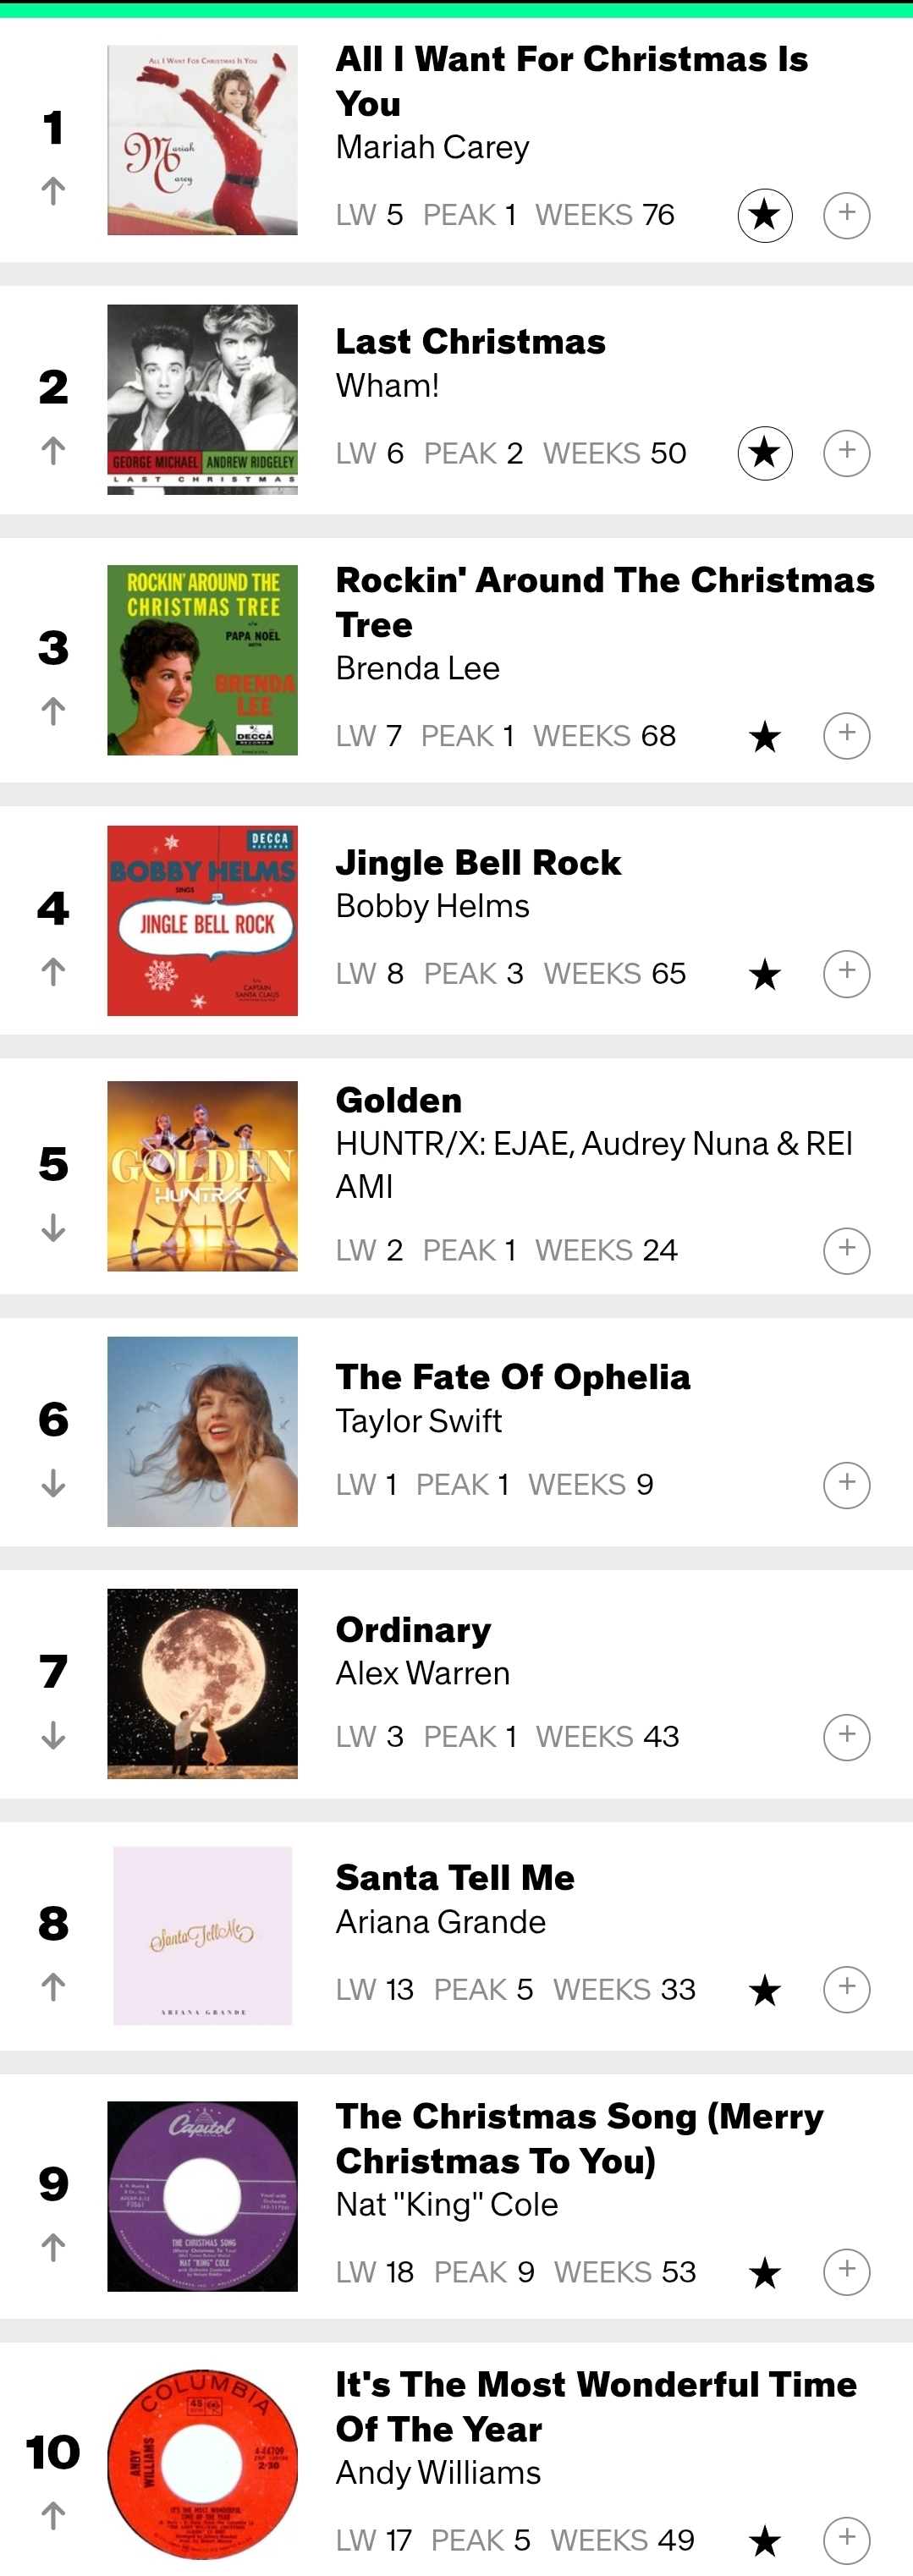Image resolution: width=913 pixels, height=2576 pixels.
Task: Click the star icon for Santa Tell Me
Action: tap(765, 1990)
